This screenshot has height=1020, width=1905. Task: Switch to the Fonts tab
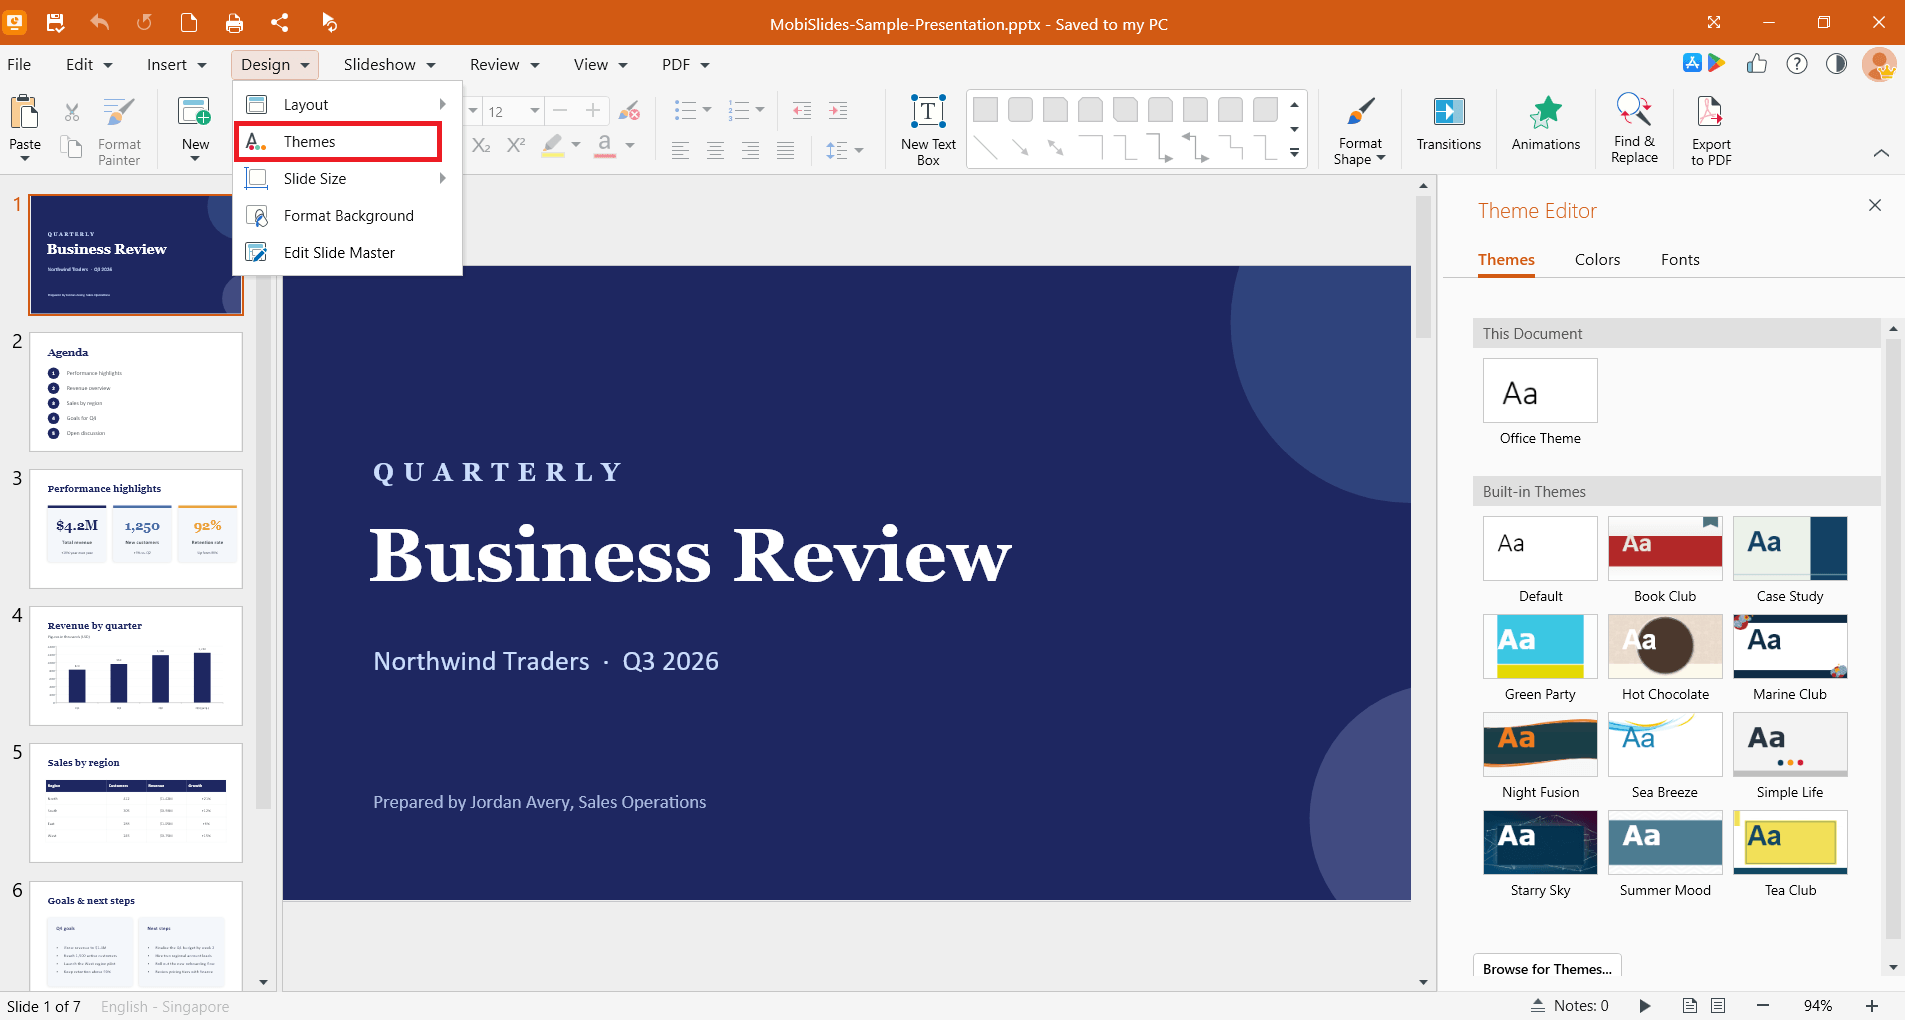click(1680, 260)
